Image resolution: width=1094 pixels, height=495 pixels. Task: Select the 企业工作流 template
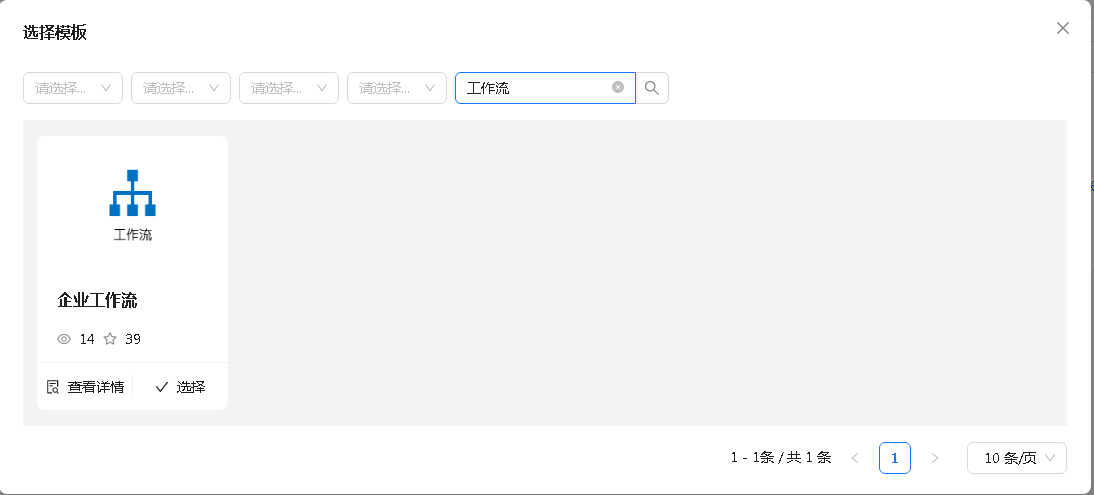click(180, 387)
